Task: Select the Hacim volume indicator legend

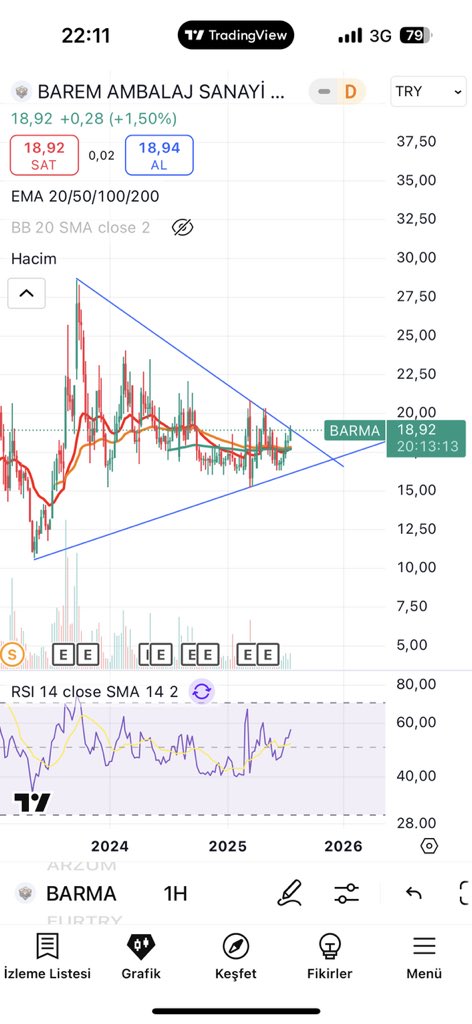Action: (x=34, y=259)
